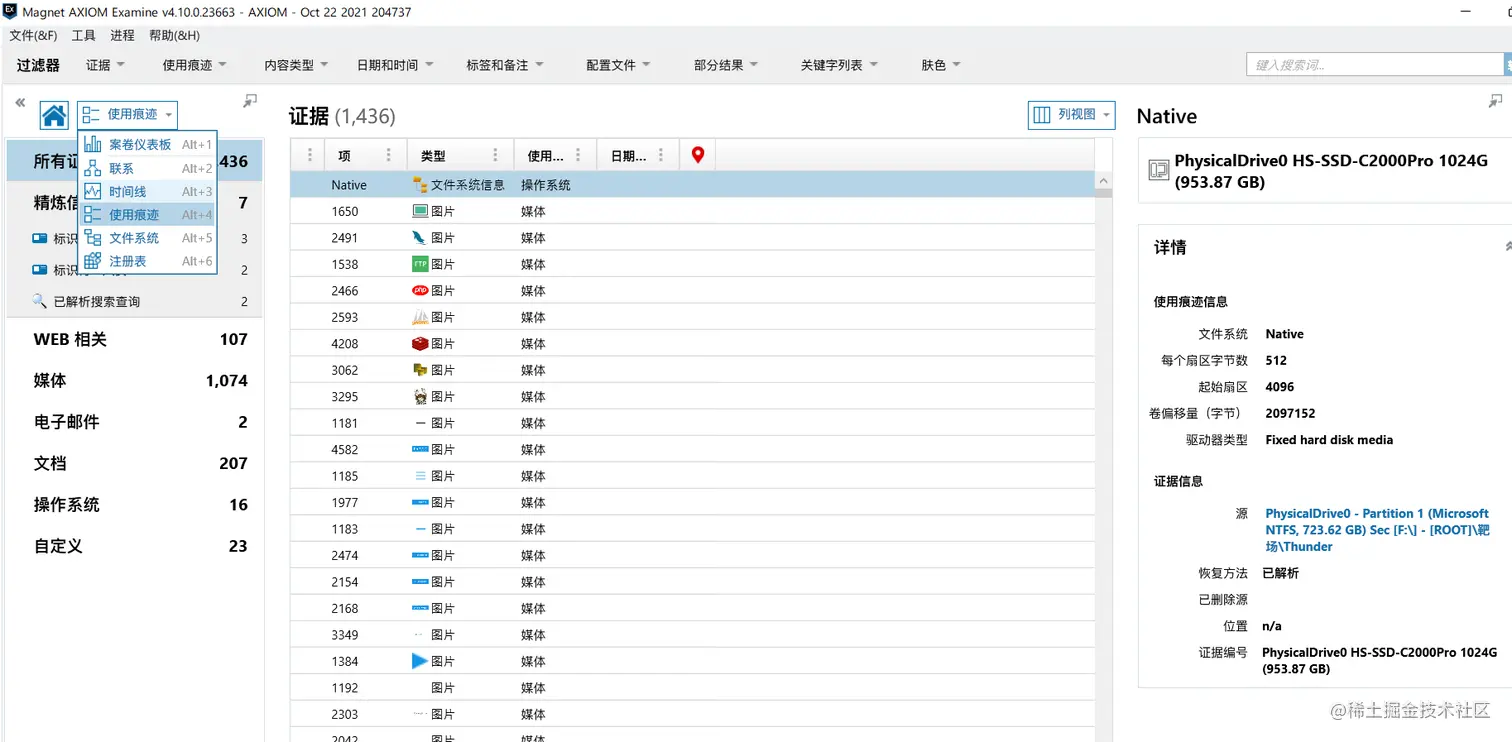Open the 肤色 filter dropdown
Viewport: 1512px width, 742px height.
click(x=941, y=65)
